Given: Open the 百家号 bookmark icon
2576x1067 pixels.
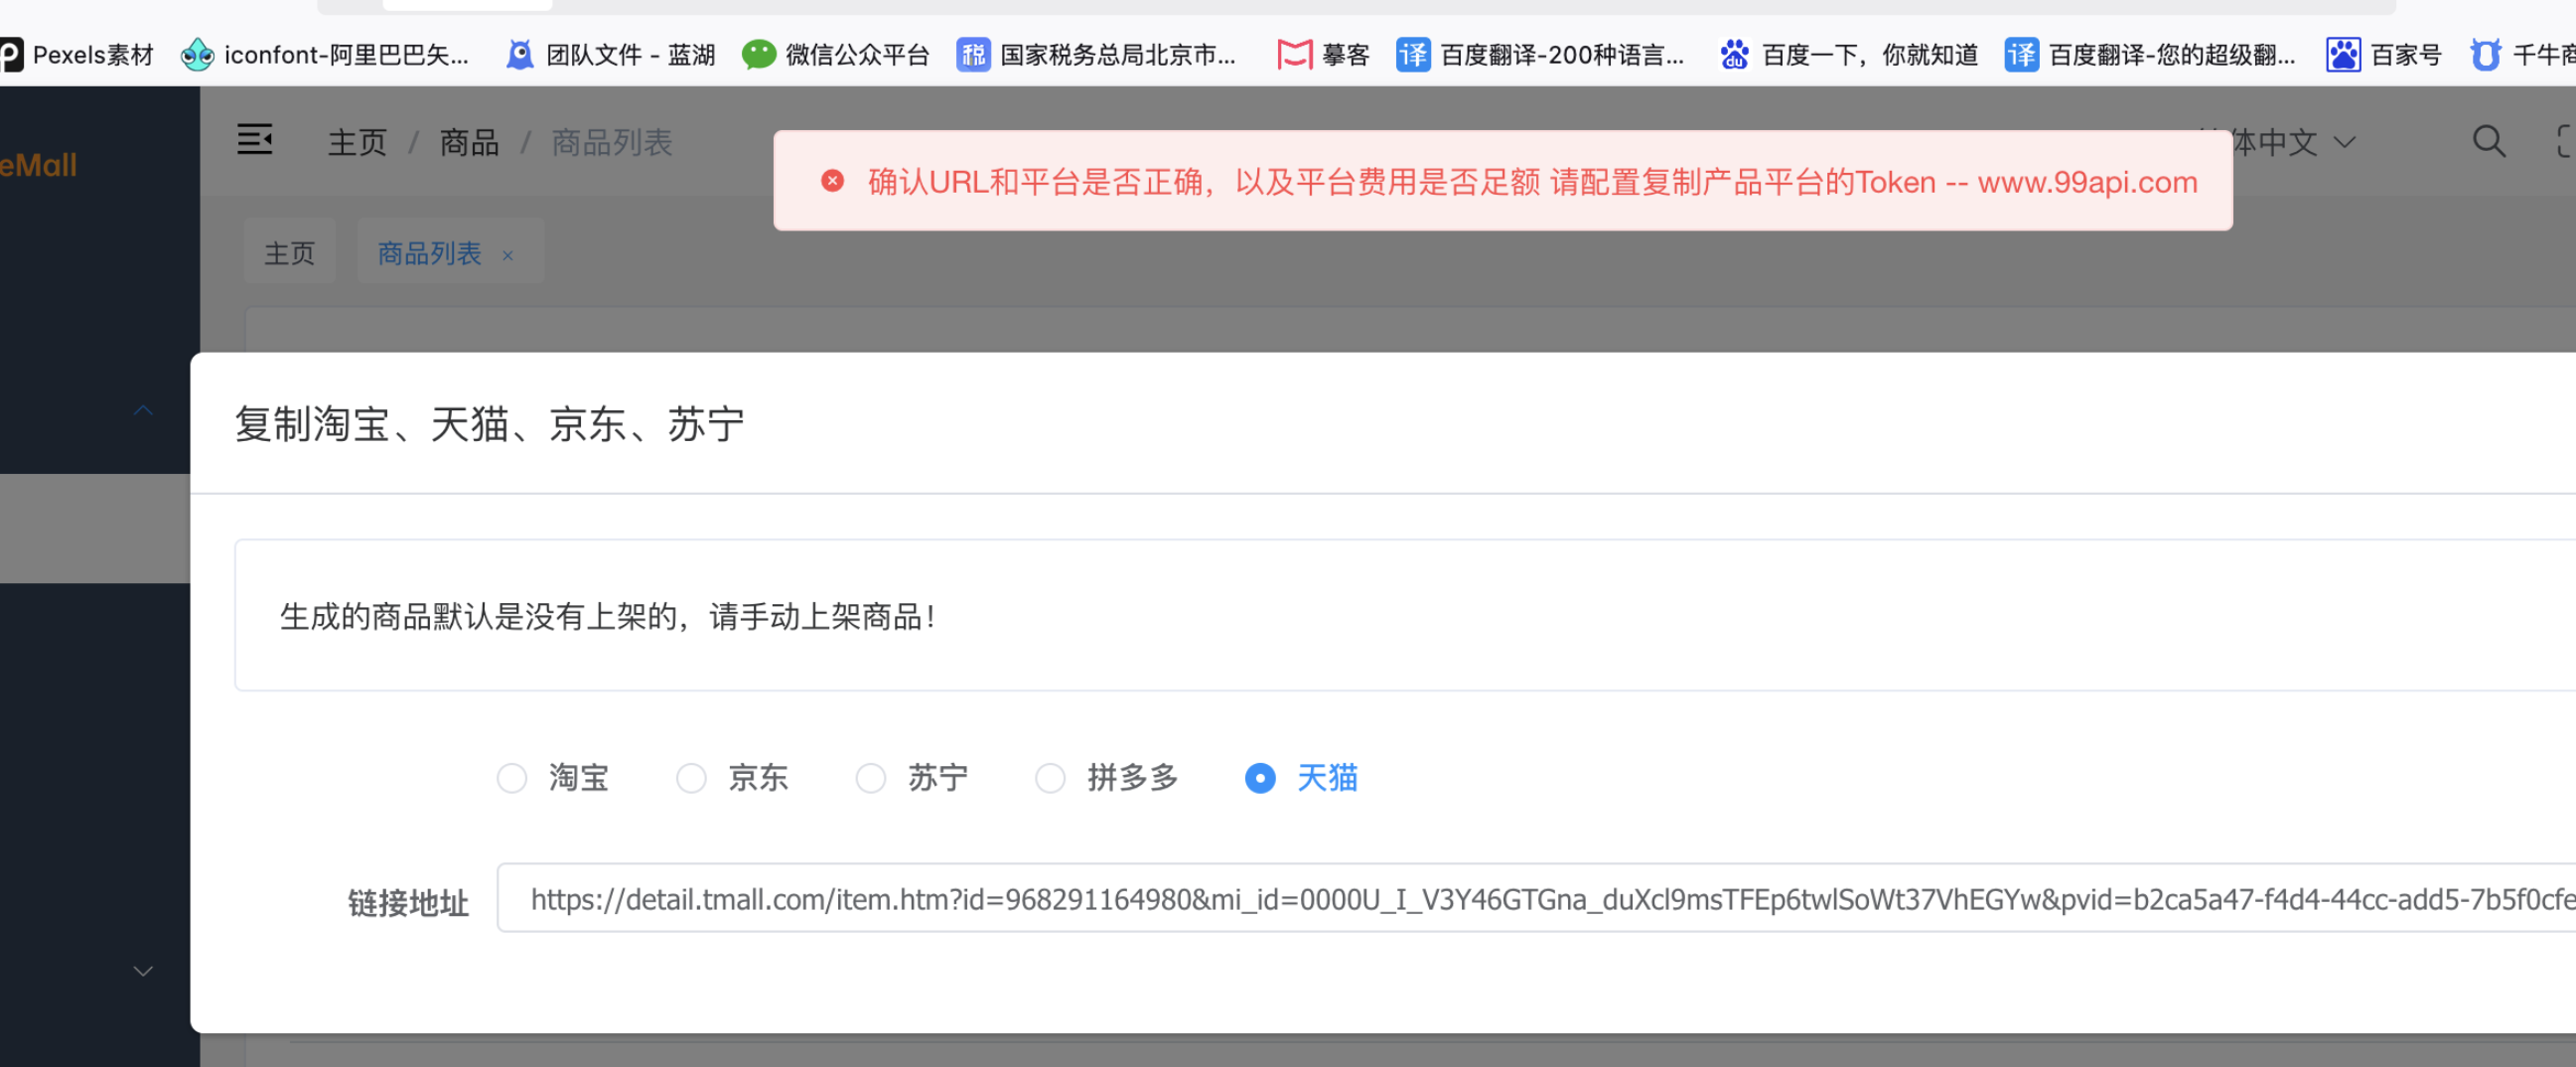Looking at the screenshot, I should [2343, 54].
